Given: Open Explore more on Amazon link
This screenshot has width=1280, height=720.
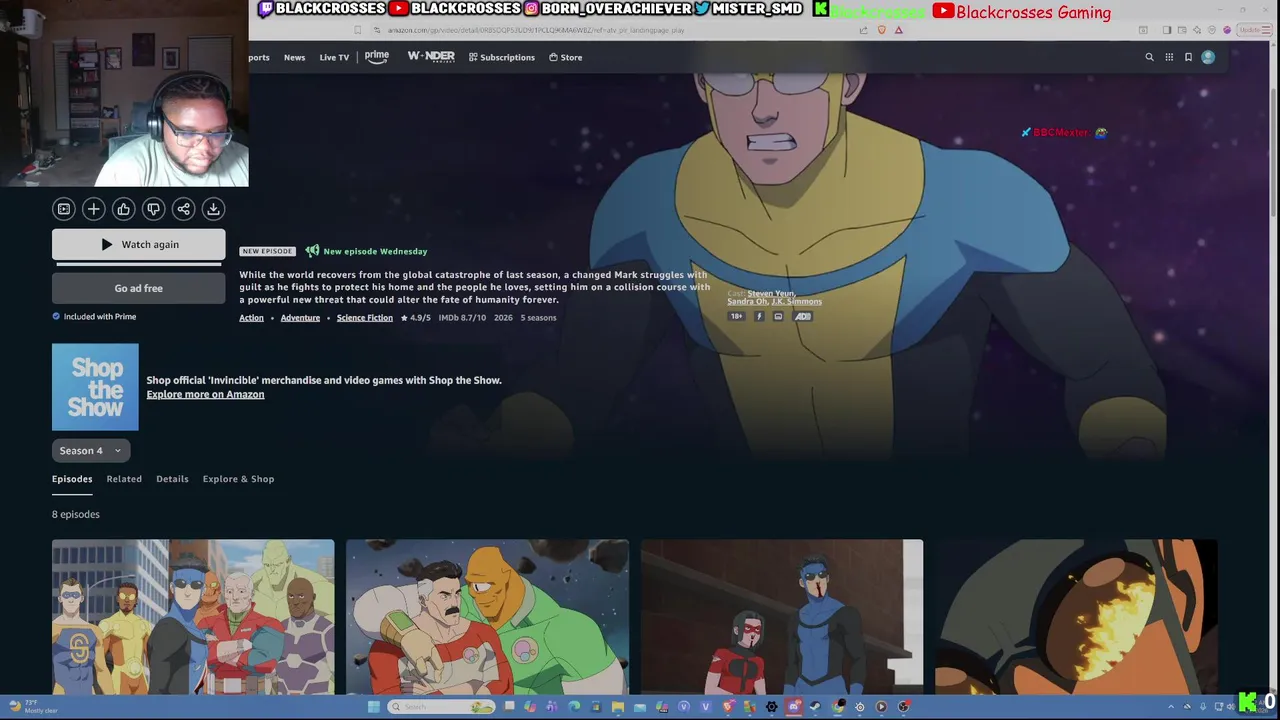Looking at the screenshot, I should point(205,394).
